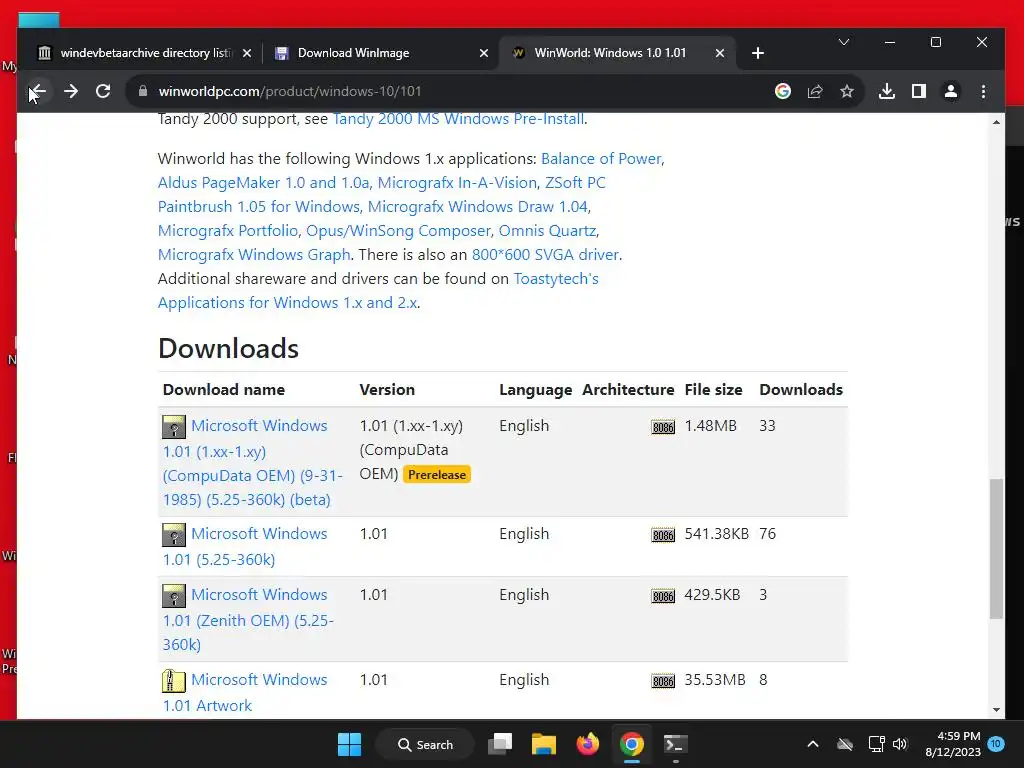Go forward with the forward arrow

[71, 91]
